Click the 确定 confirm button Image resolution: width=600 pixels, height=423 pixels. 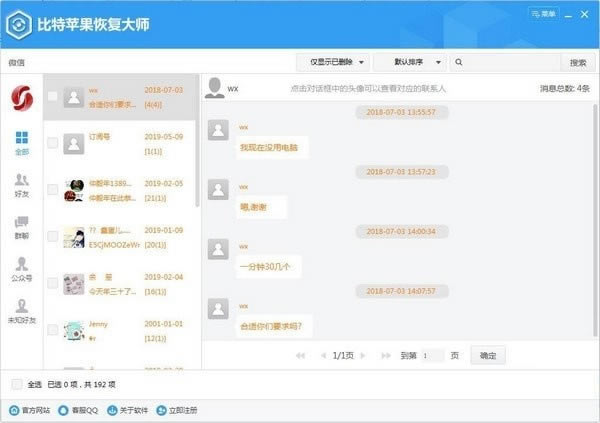click(488, 356)
